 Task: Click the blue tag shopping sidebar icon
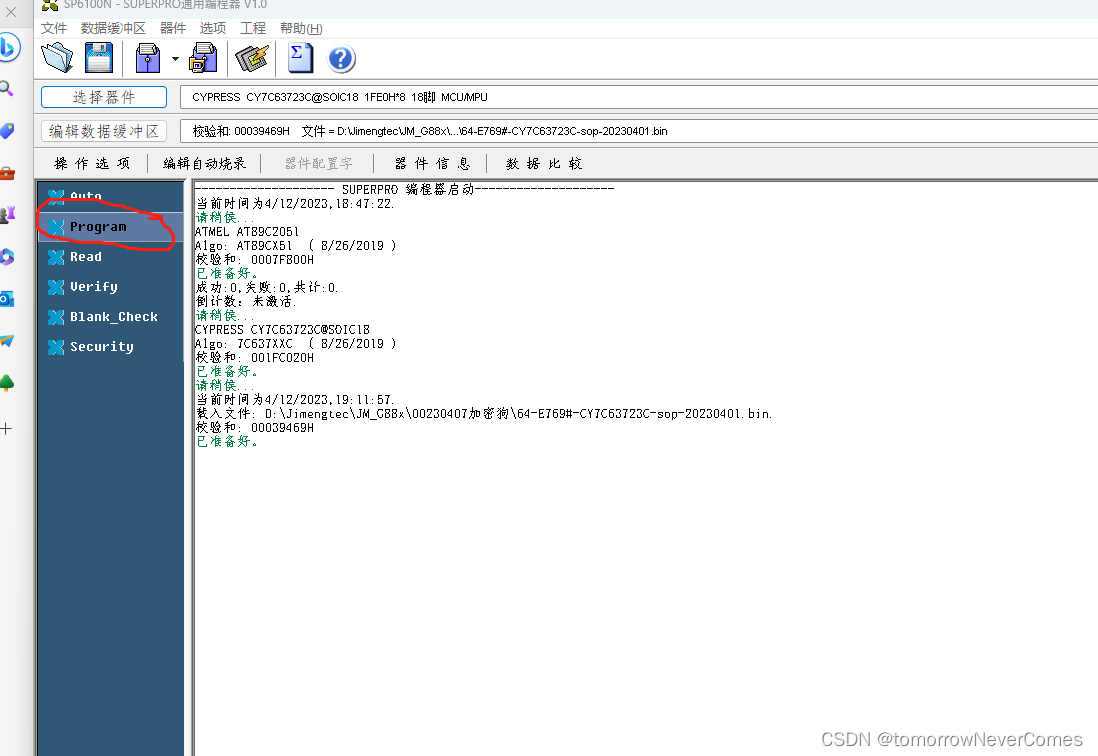click(x=7, y=131)
